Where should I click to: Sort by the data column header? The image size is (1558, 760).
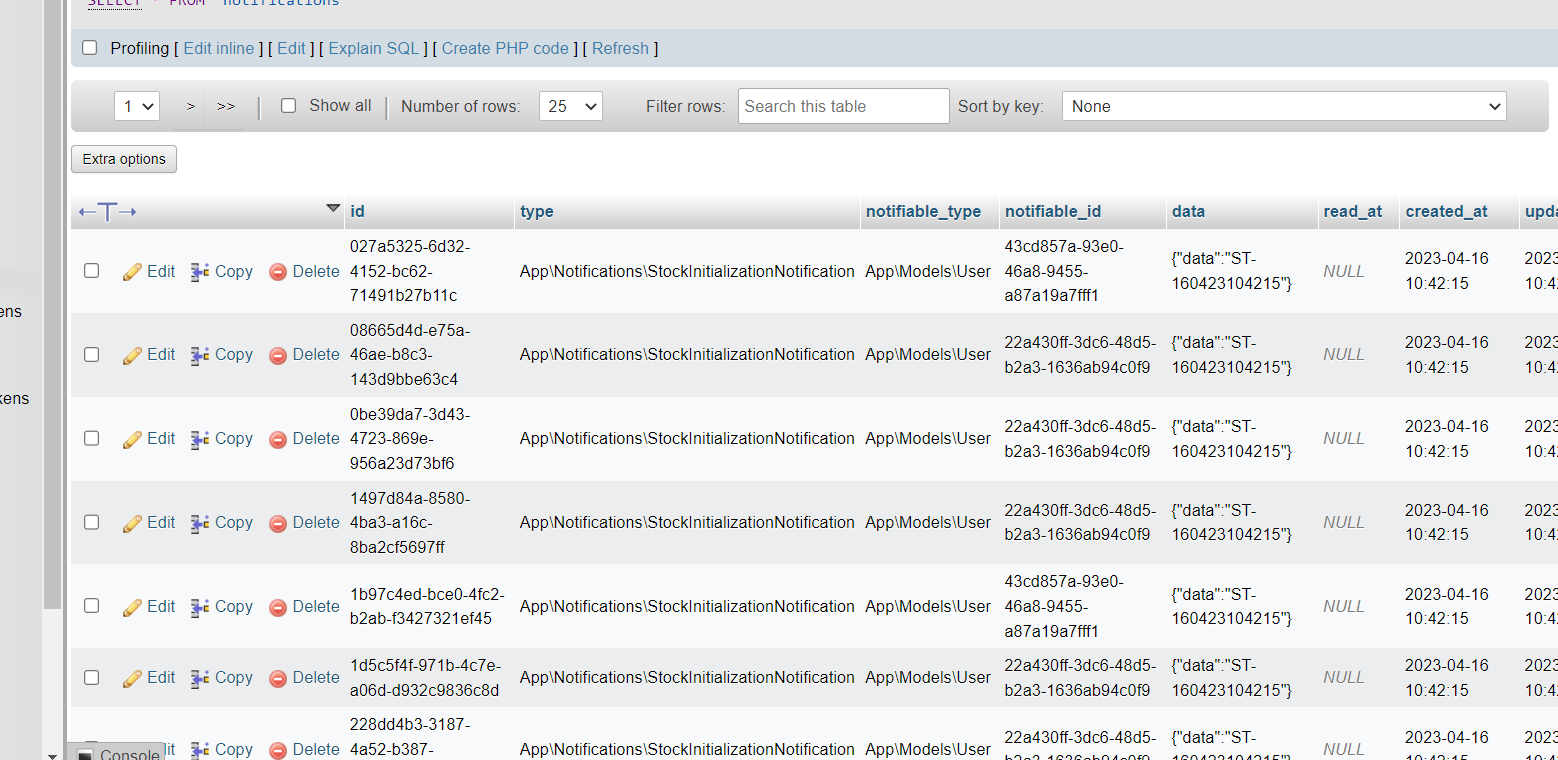click(1189, 211)
